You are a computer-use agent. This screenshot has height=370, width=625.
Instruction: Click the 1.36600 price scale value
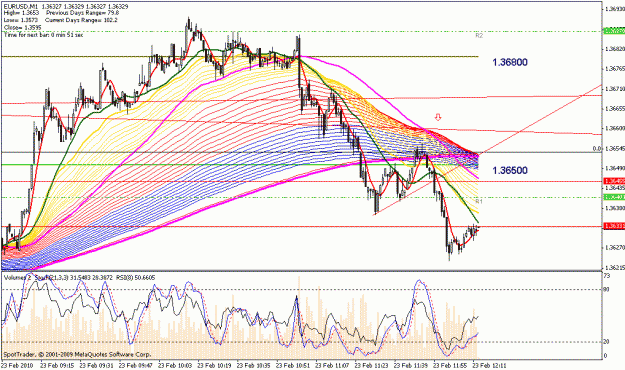(615, 128)
